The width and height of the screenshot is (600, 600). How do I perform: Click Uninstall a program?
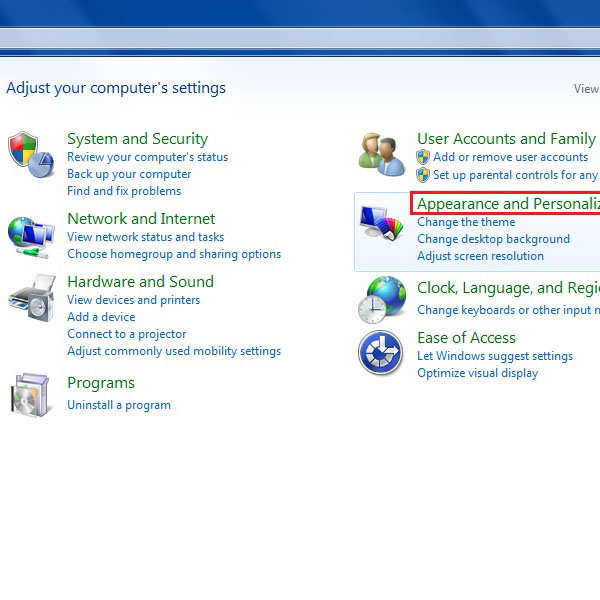point(119,405)
